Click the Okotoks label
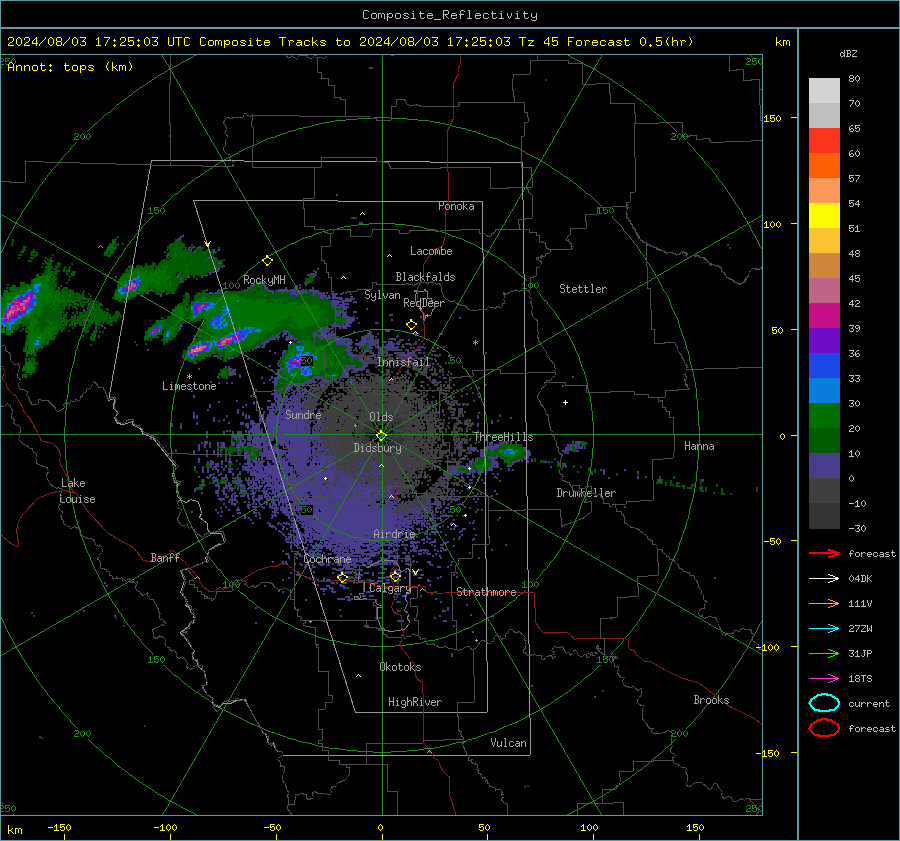Viewport: 900px width, 841px height. pos(400,667)
